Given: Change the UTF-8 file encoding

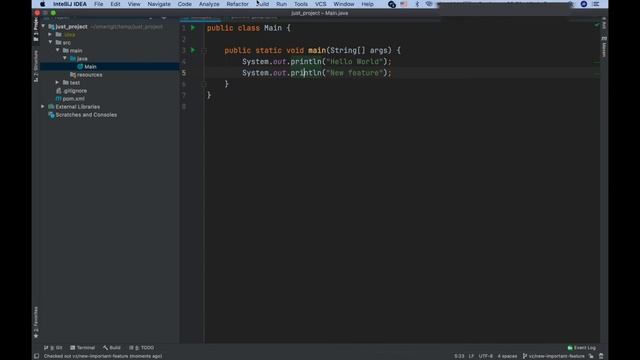Looking at the screenshot, I should 486,356.
